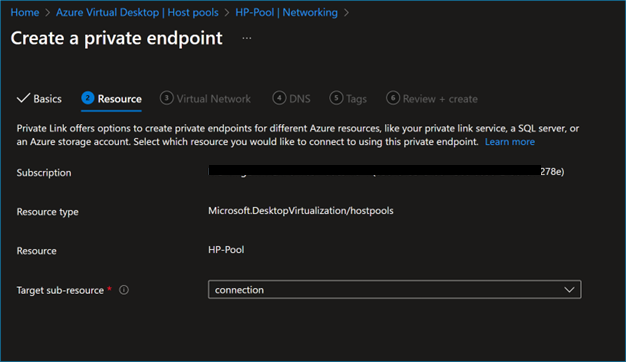Click the Target sub-resource info icon
626x362 pixels.
pyautogui.click(x=124, y=290)
